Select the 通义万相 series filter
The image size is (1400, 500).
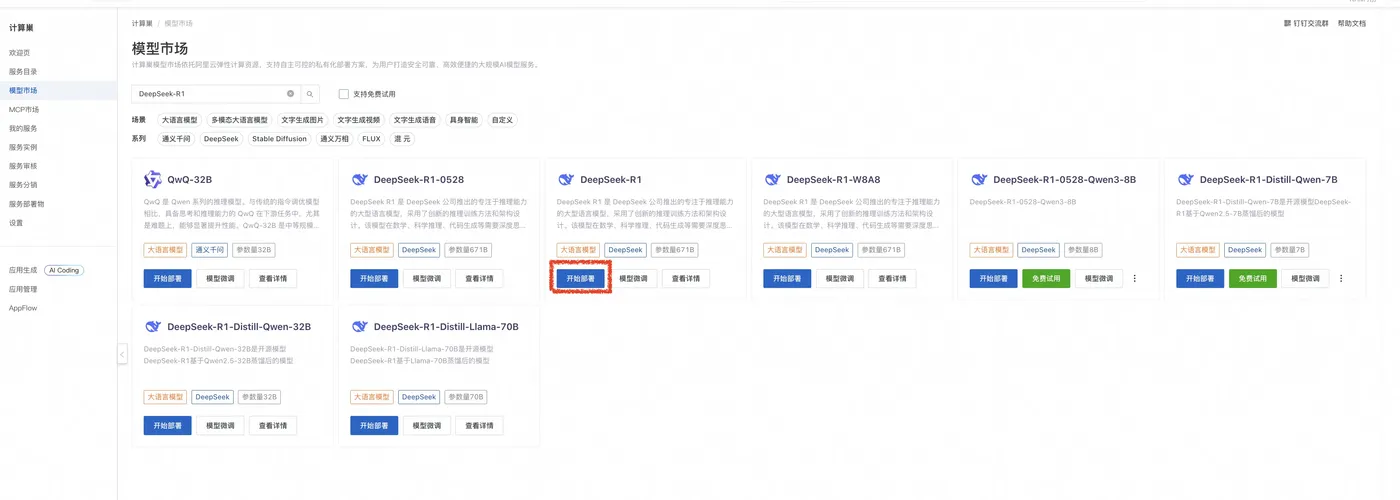tap(334, 139)
